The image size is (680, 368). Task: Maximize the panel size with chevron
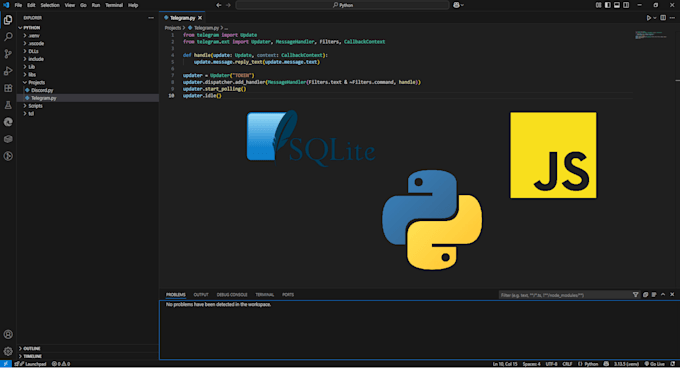663,295
